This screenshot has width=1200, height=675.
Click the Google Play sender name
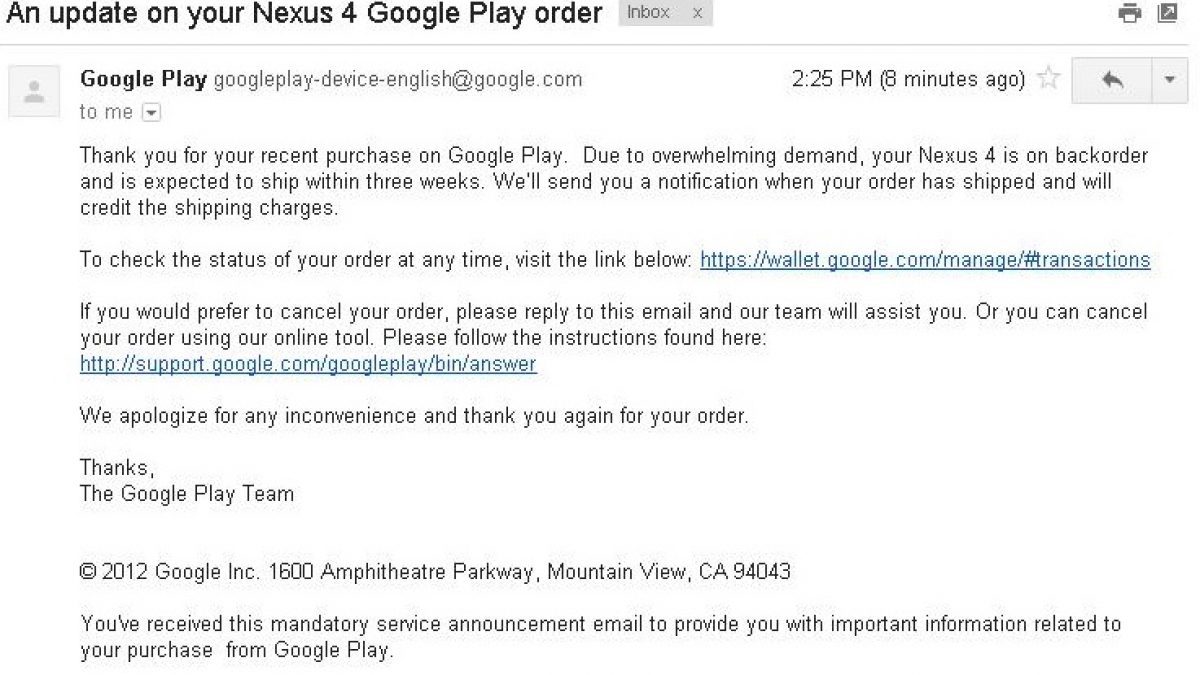tap(143, 79)
